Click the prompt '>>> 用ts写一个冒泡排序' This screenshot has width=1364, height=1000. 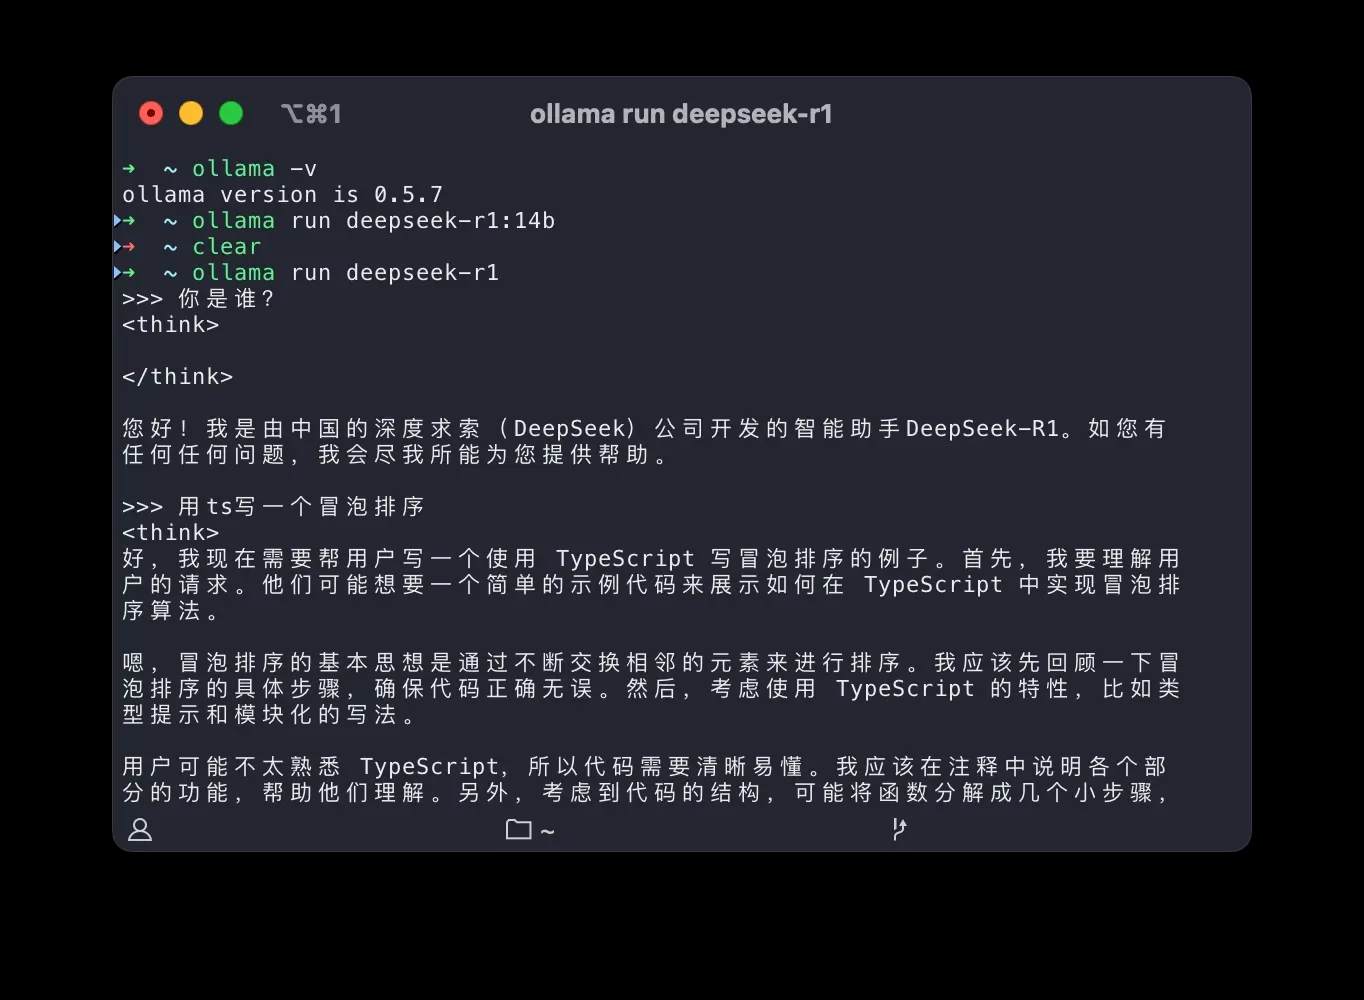coord(274,506)
